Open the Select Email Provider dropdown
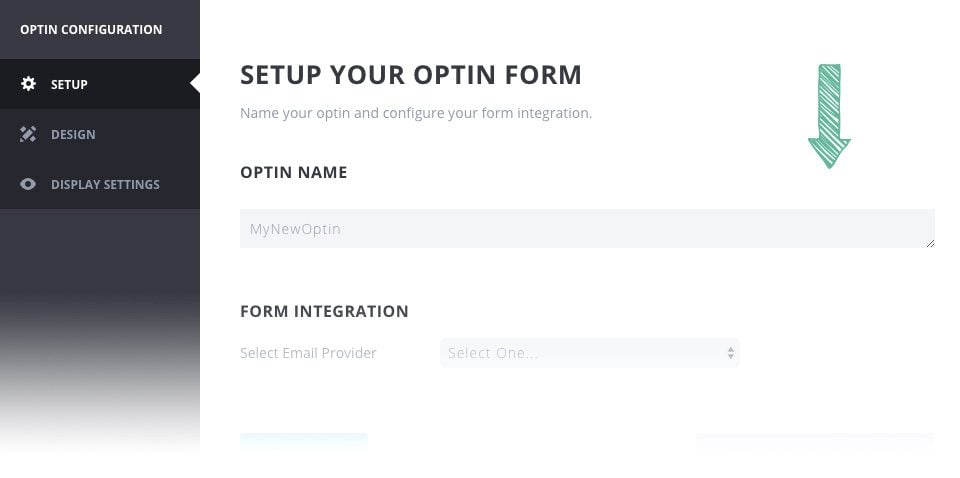 tap(589, 353)
